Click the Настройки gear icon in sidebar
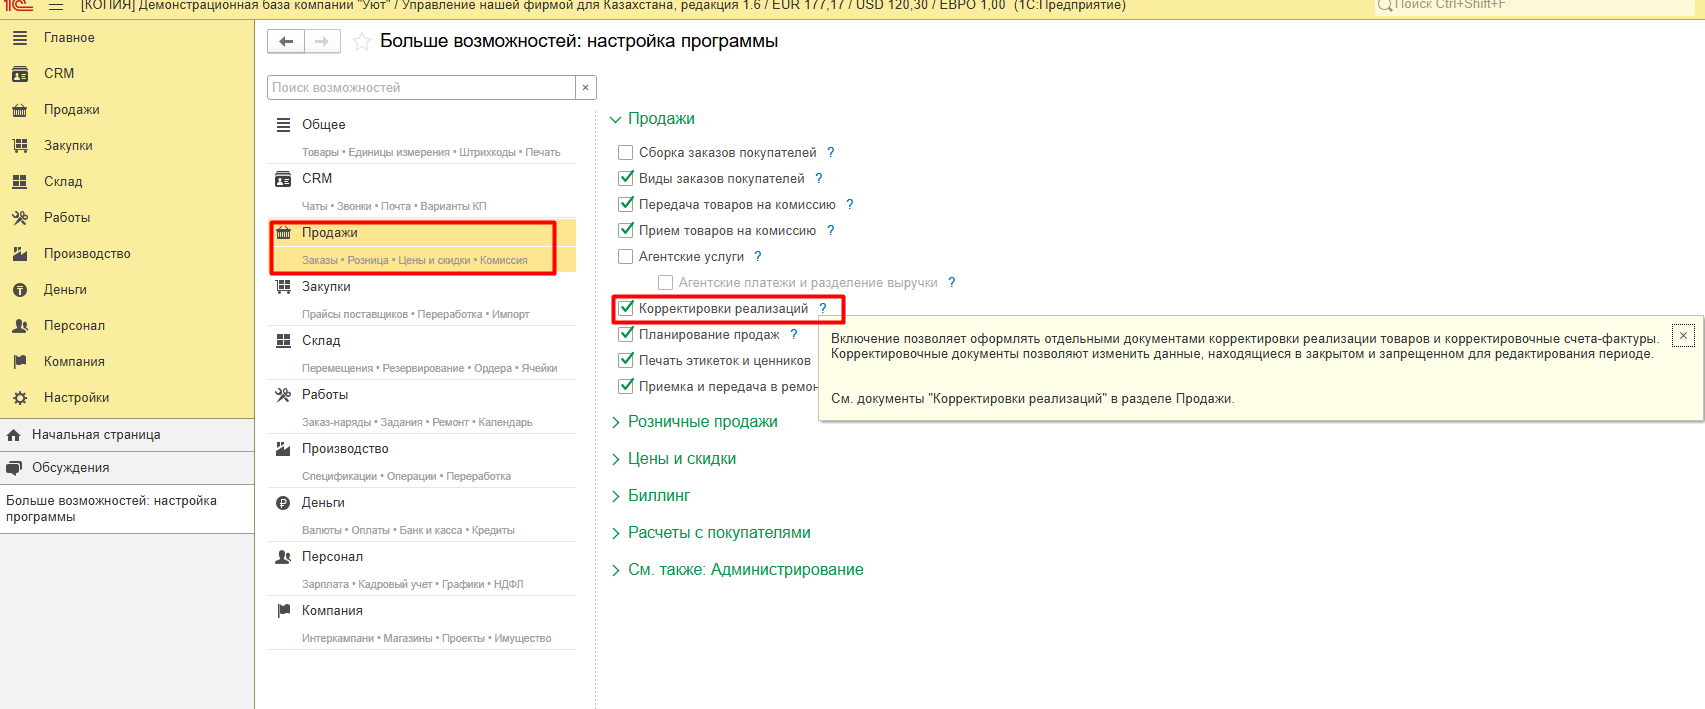 pos(19,398)
